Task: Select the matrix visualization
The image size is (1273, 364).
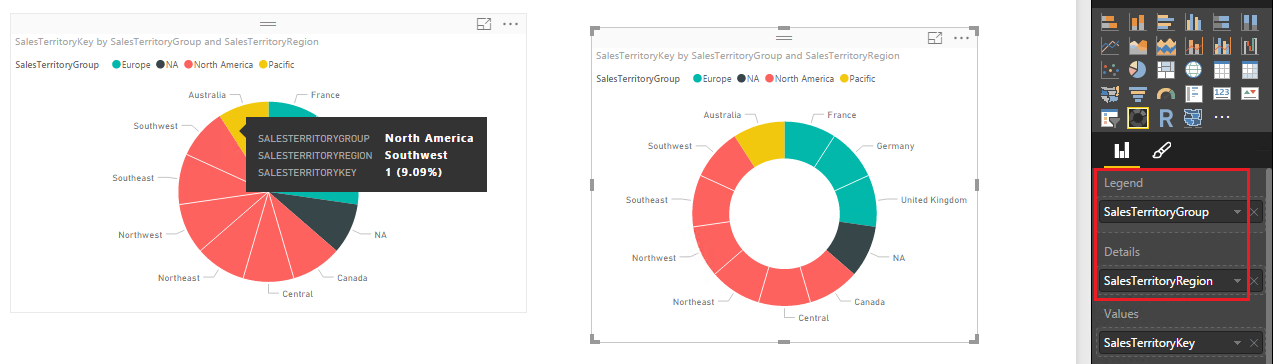Action: pyautogui.click(x=1249, y=69)
